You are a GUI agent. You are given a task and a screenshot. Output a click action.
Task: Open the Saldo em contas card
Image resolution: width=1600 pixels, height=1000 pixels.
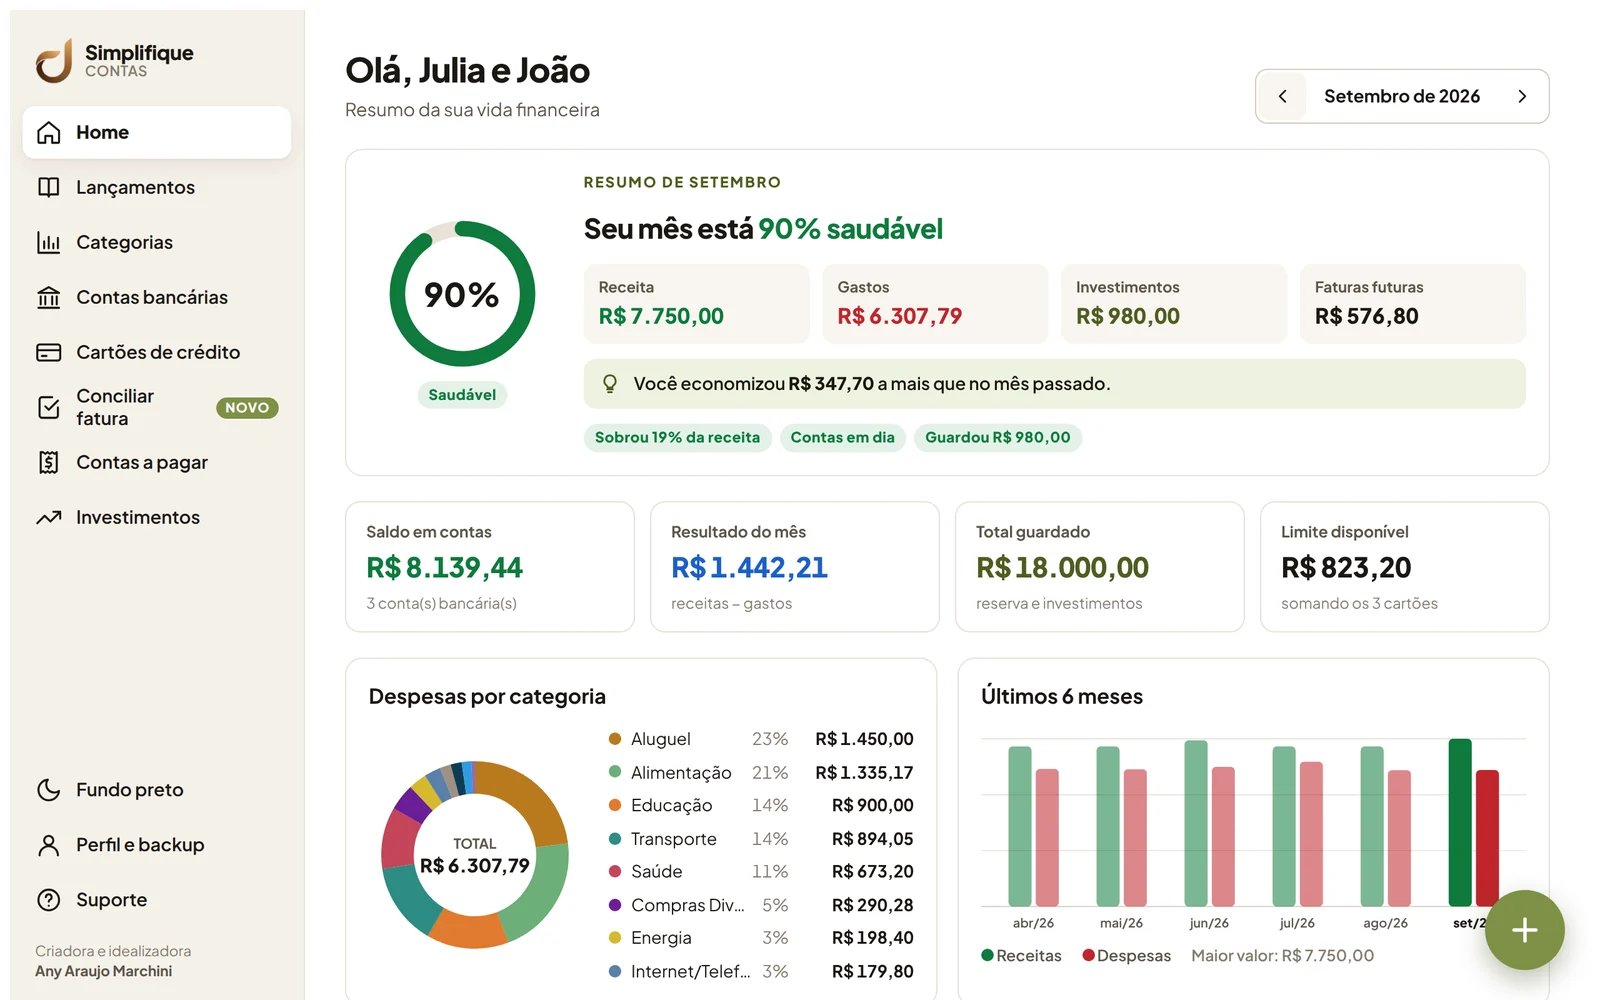click(490, 567)
